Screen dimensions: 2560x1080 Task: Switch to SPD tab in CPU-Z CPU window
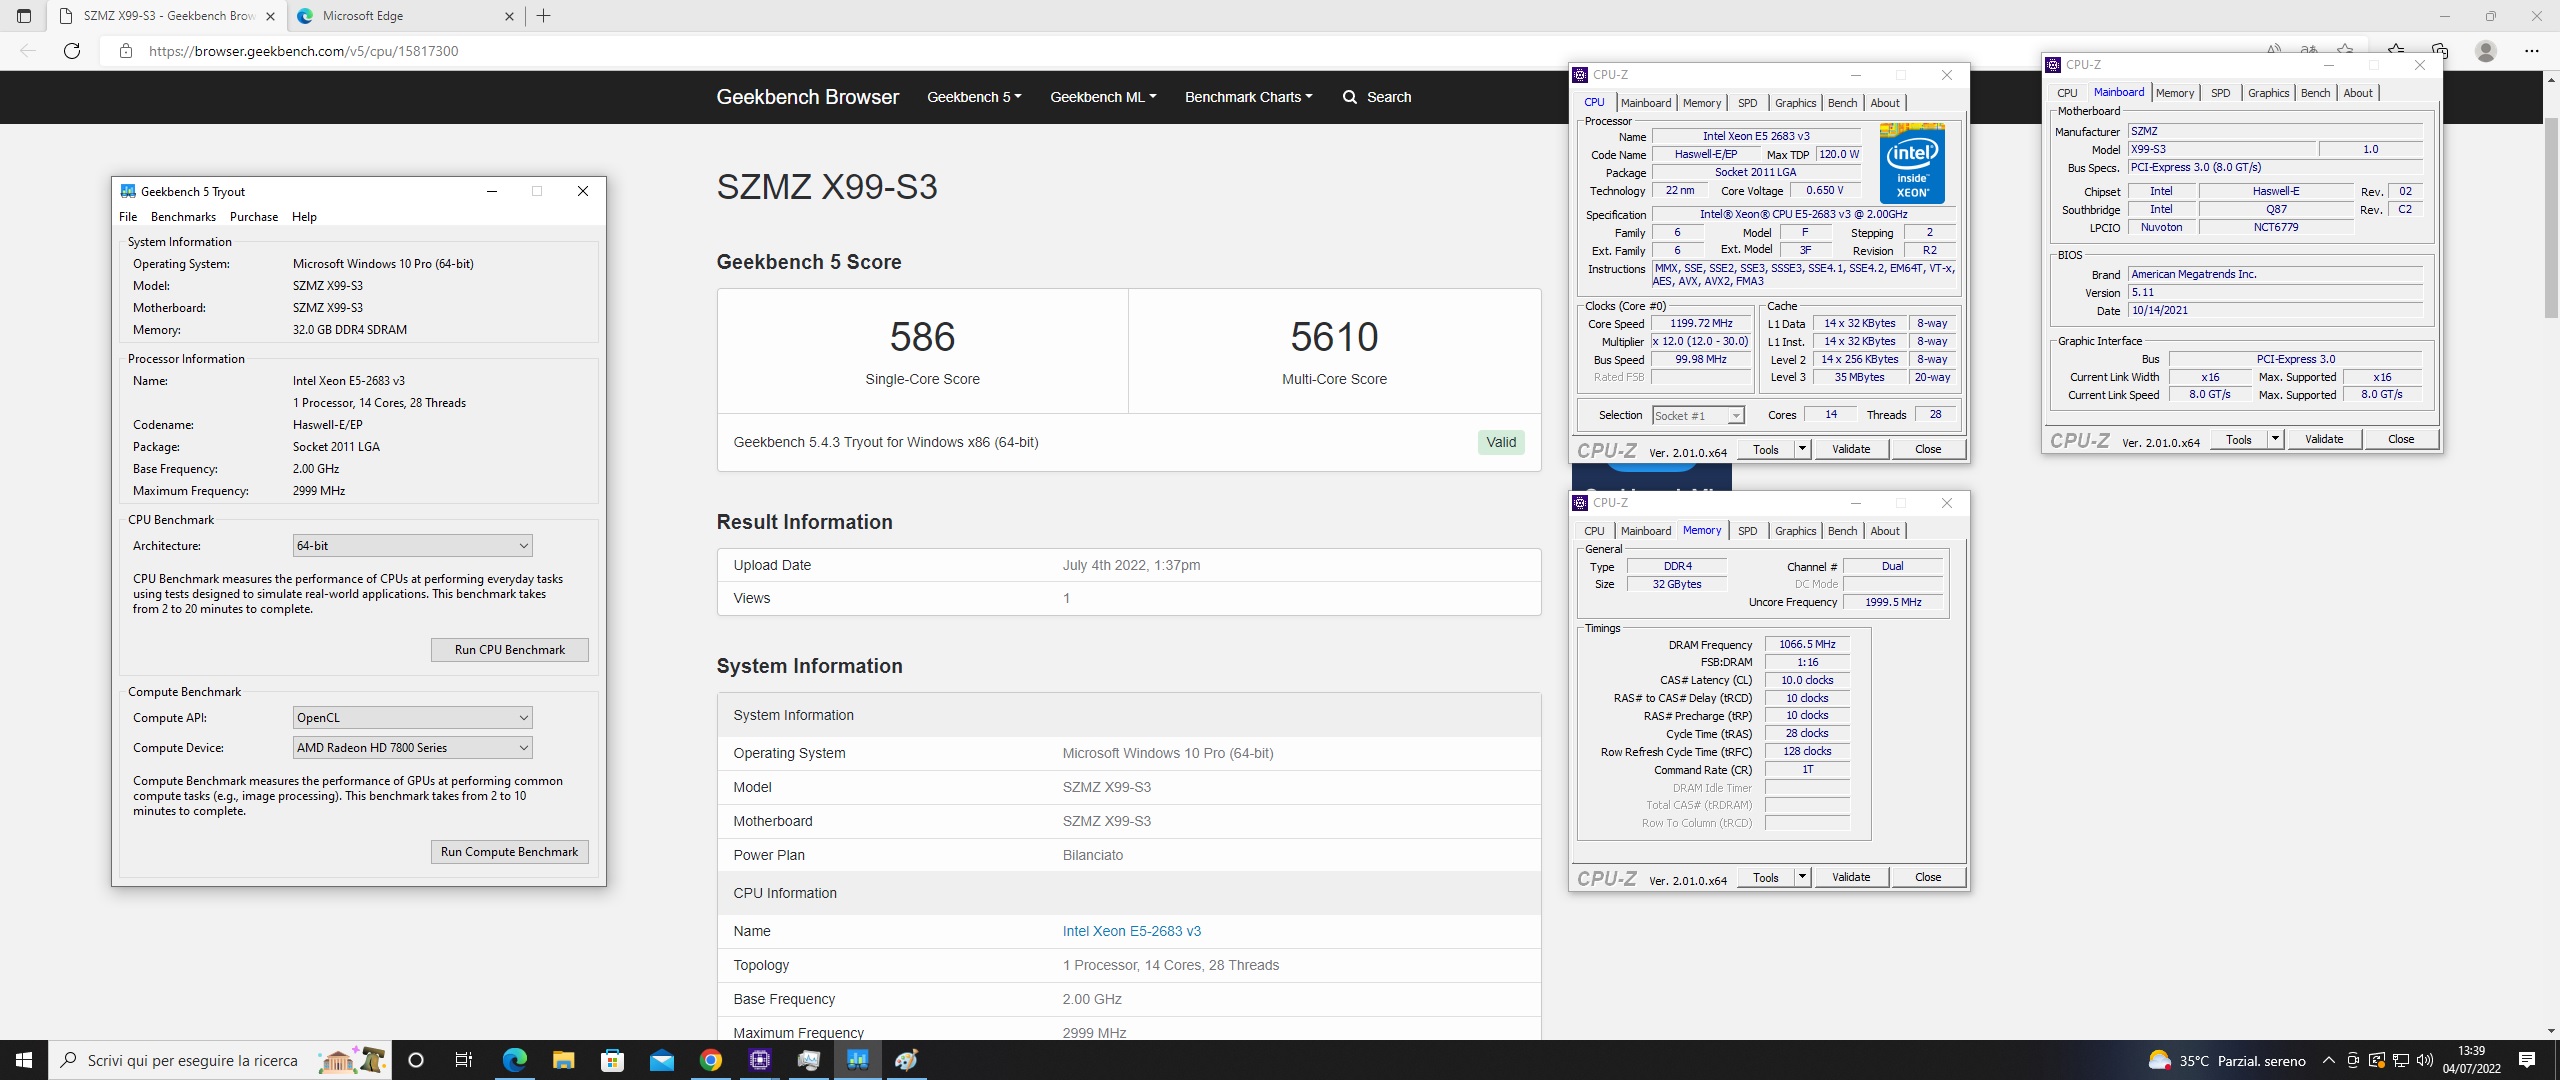[1747, 103]
